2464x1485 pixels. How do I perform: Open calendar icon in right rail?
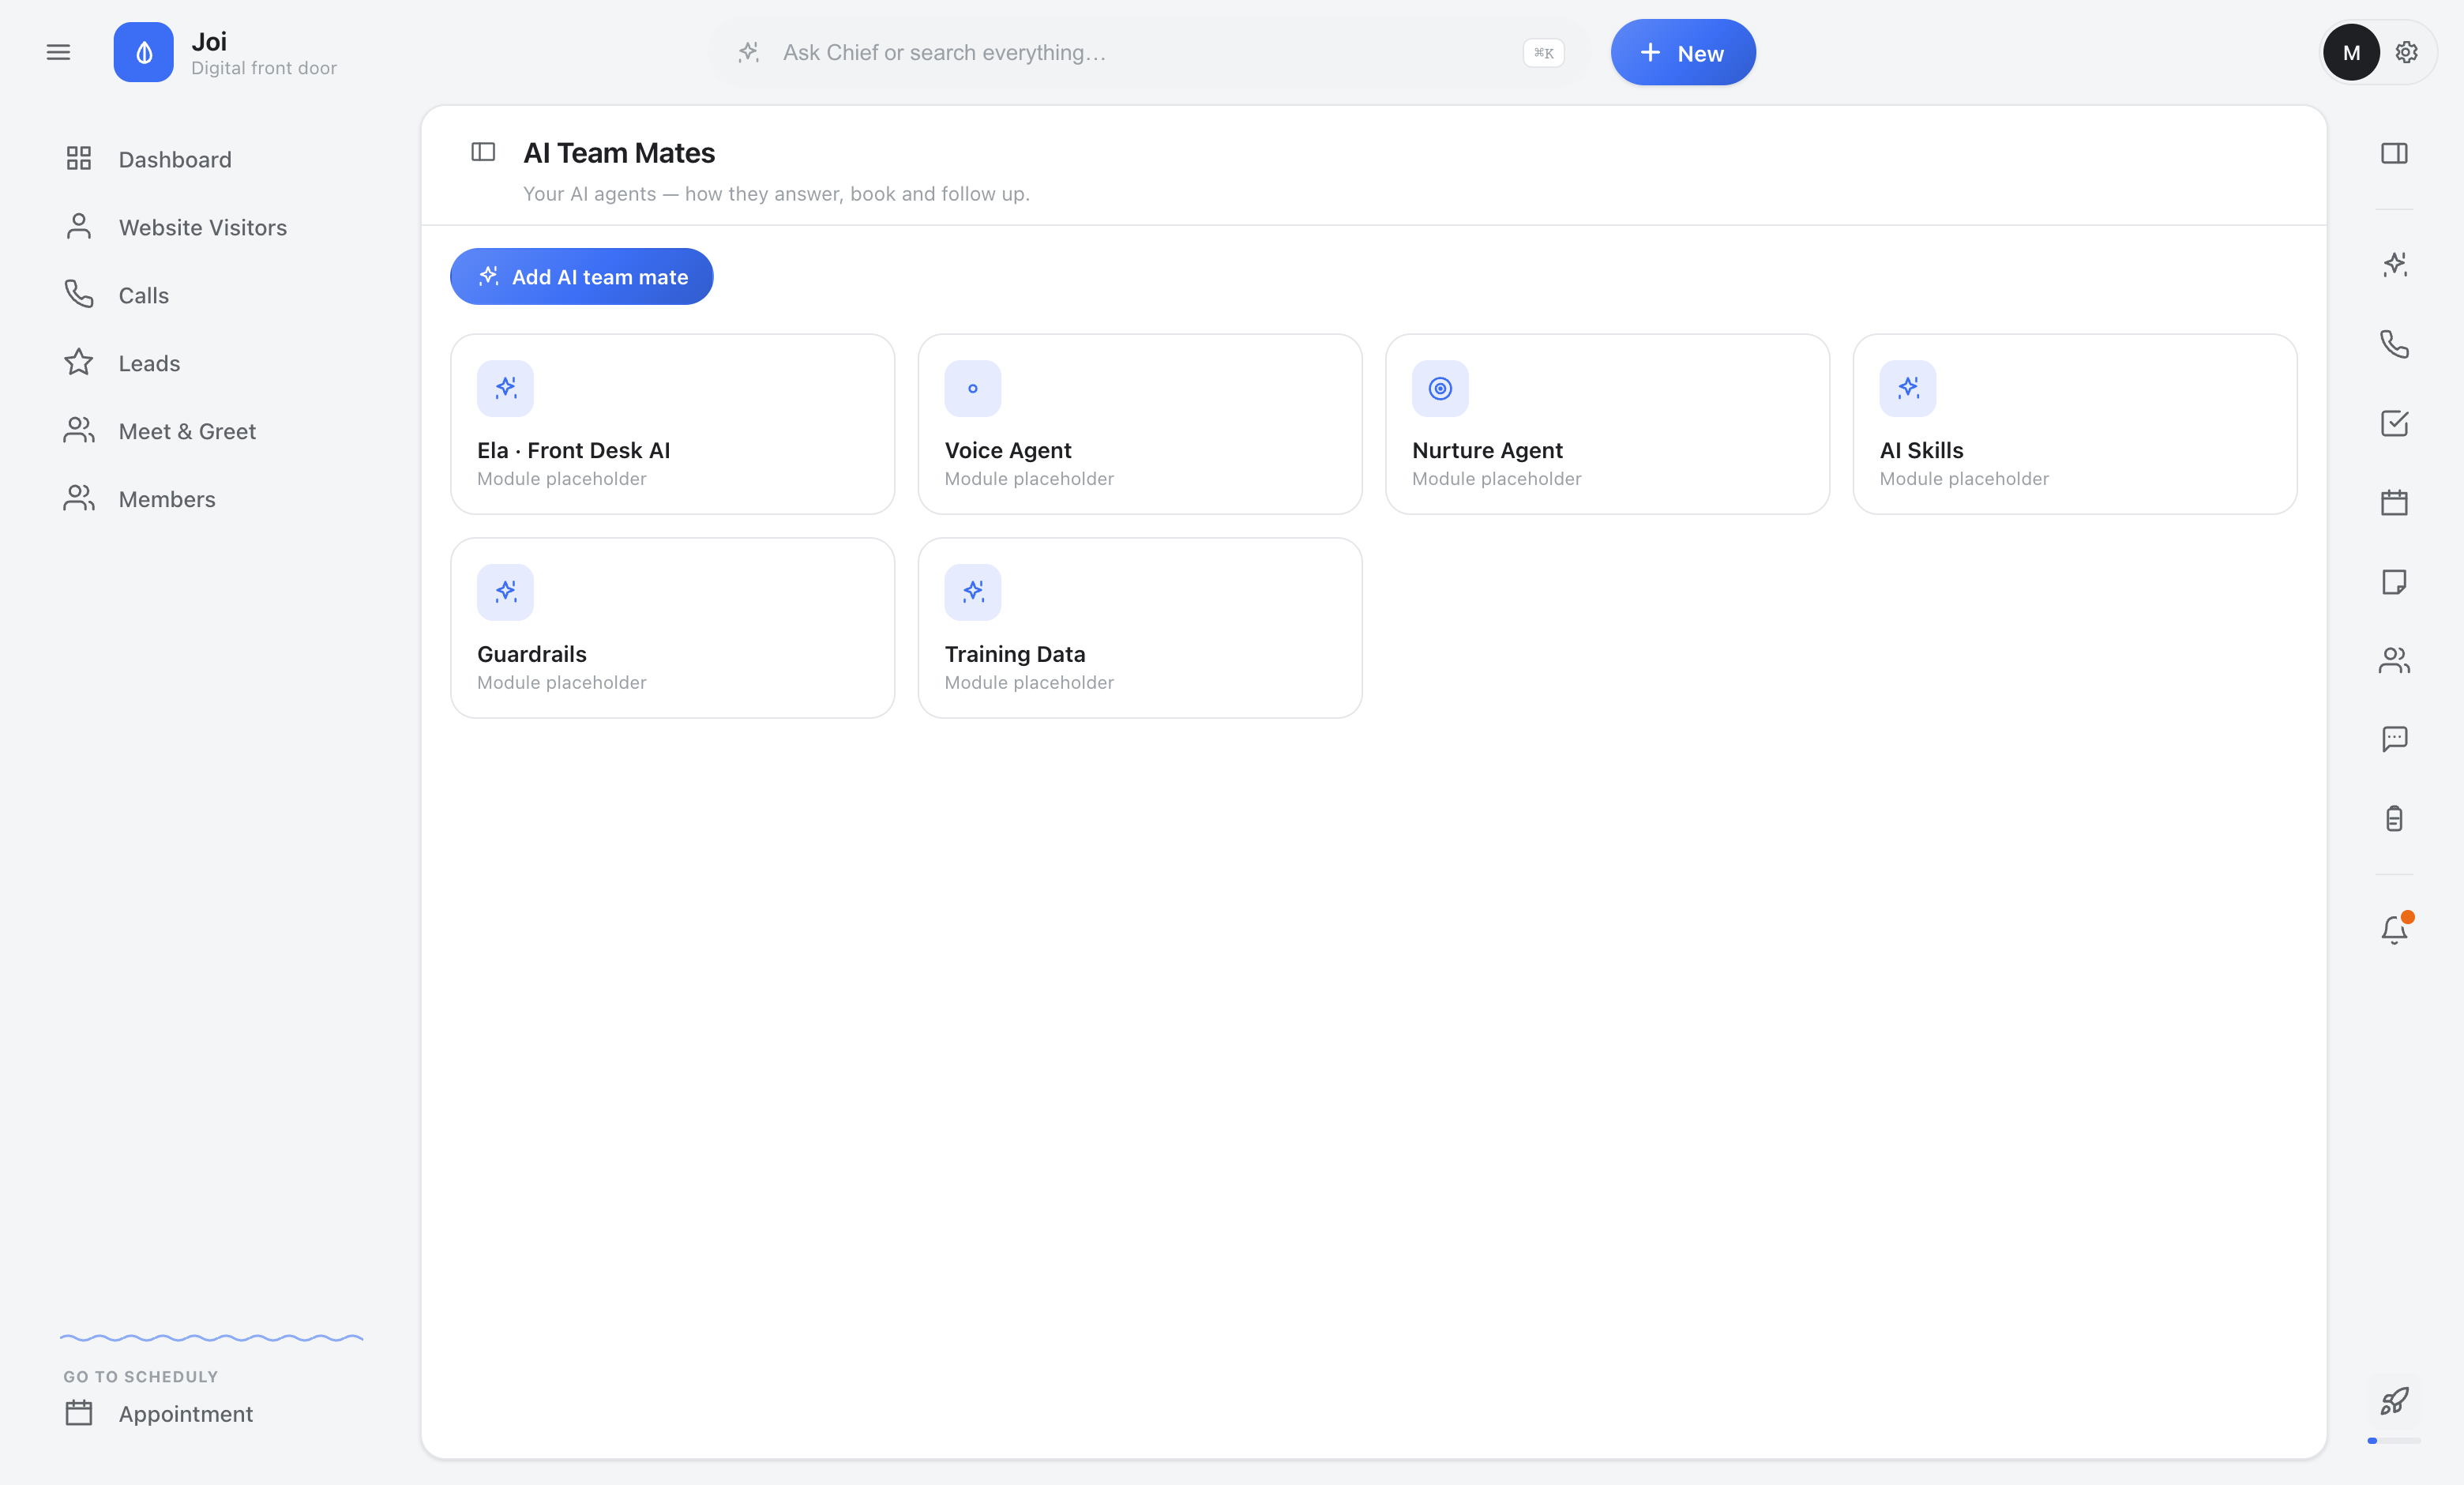coord(2394,502)
